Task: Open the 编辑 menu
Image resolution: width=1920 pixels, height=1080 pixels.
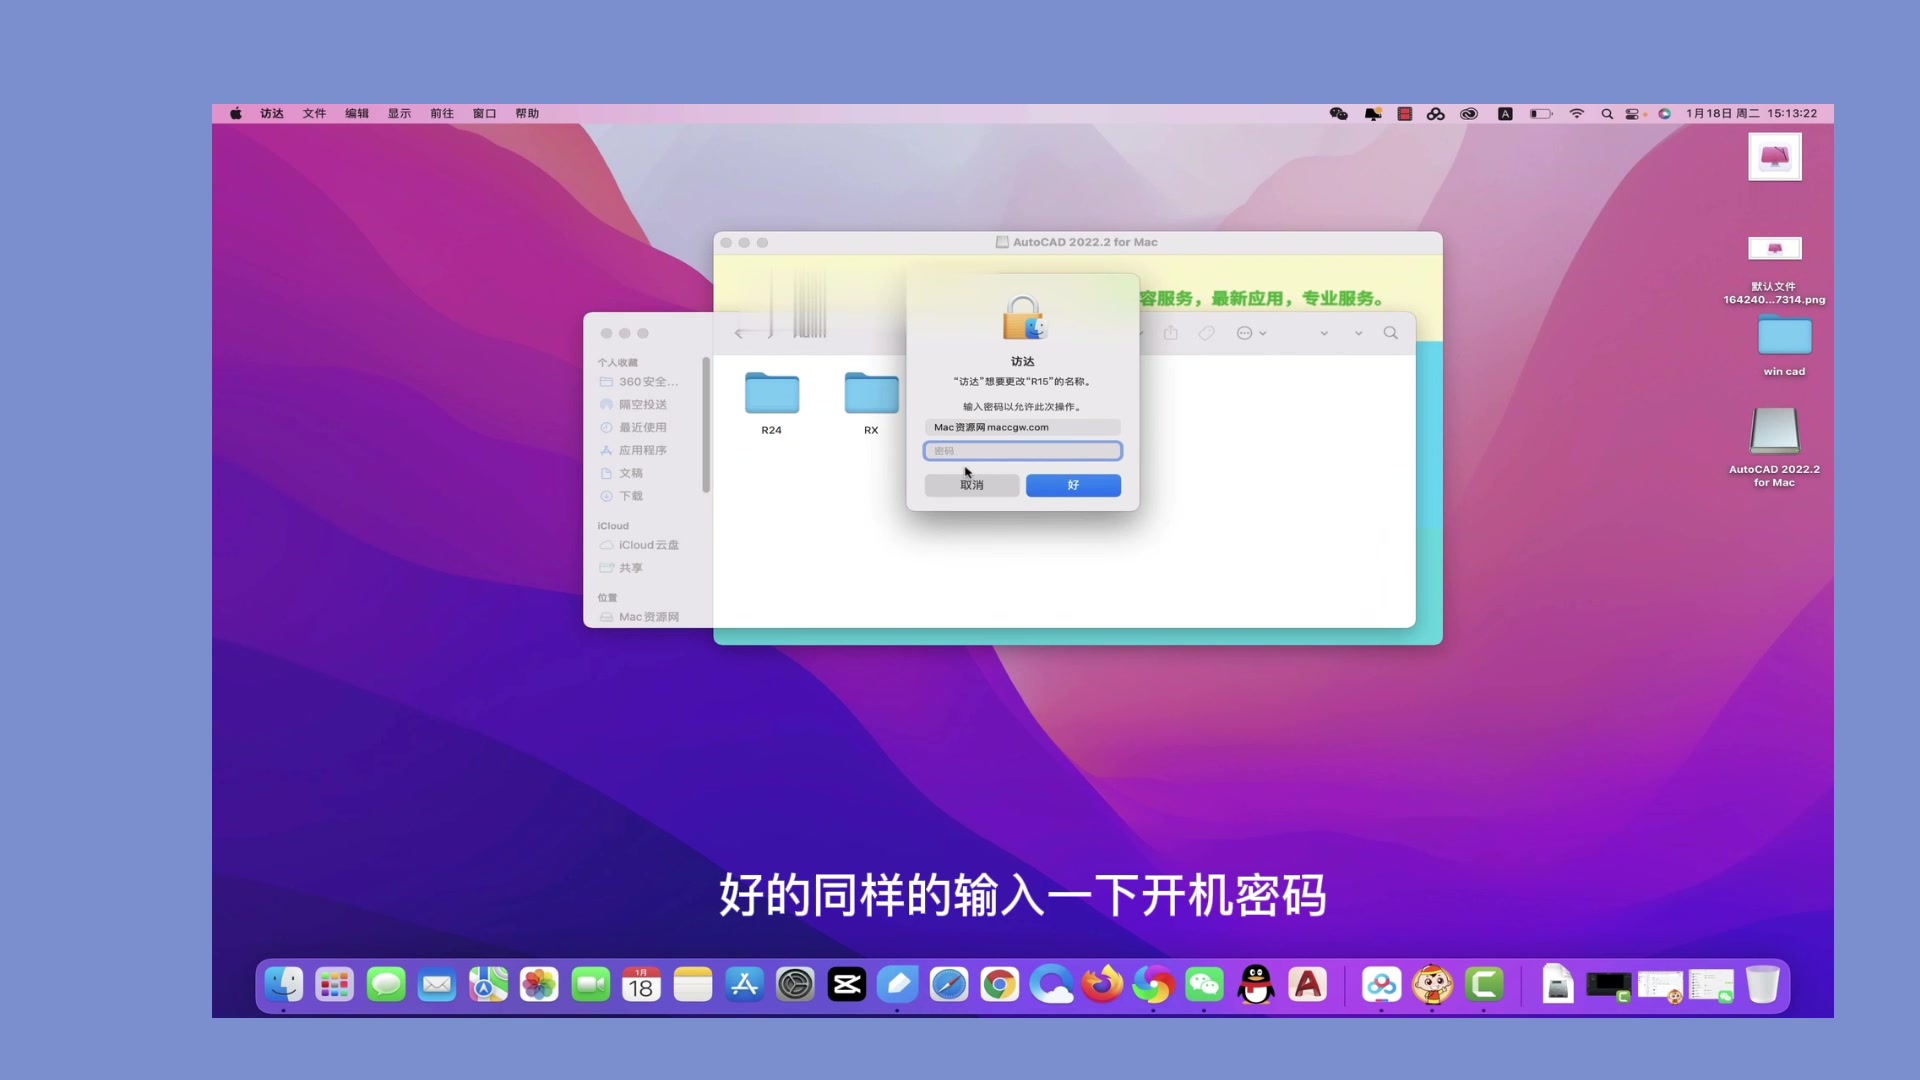Action: (x=357, y=114)
